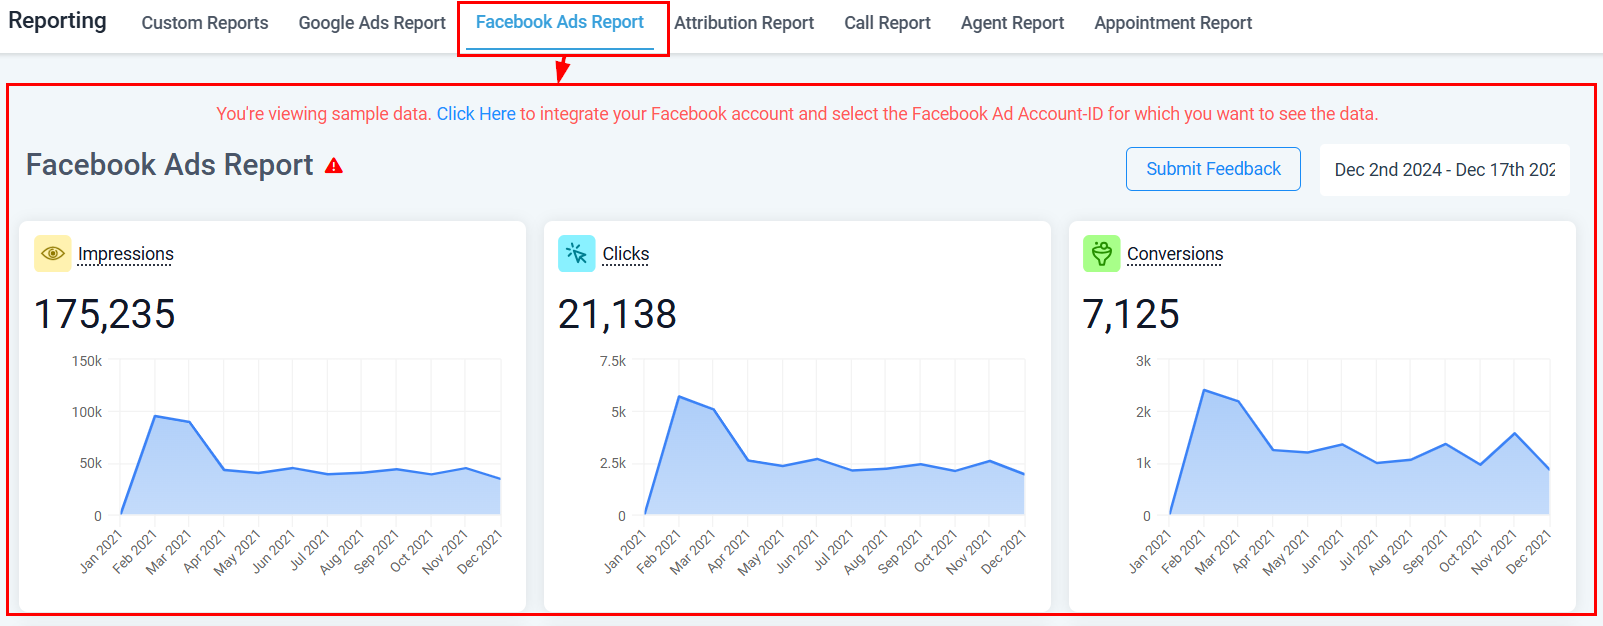Click the Impressions eye icon
The width and height of the screenshot is (1603, 626).
[x=52, y=254]
